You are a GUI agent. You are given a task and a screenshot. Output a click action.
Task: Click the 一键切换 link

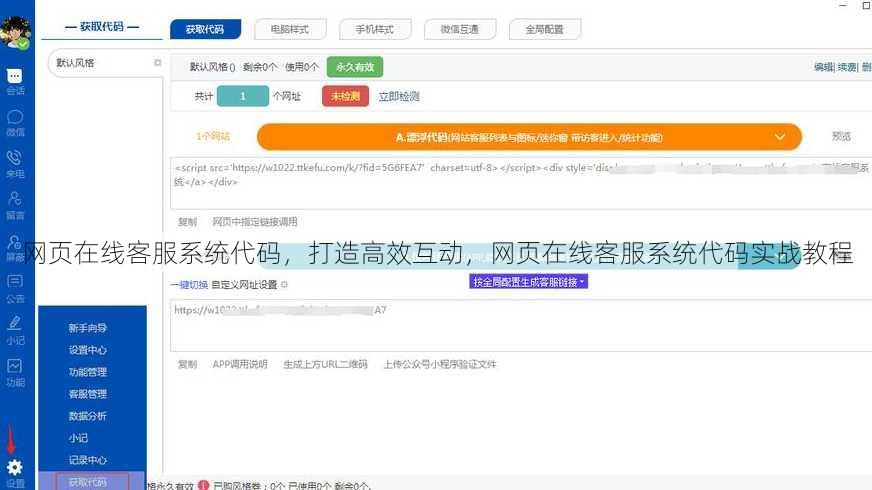pyautogui.click(x=189, y=285)
